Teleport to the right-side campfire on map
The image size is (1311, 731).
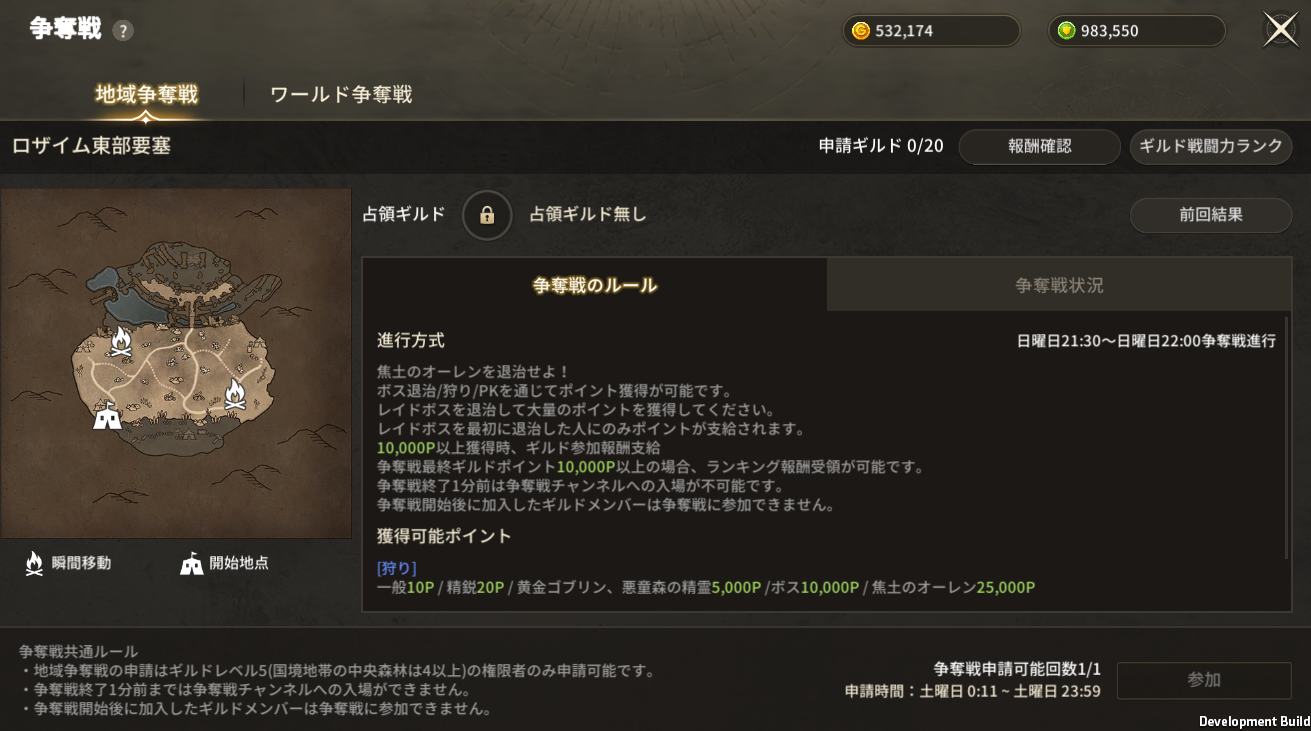[235, 394]
